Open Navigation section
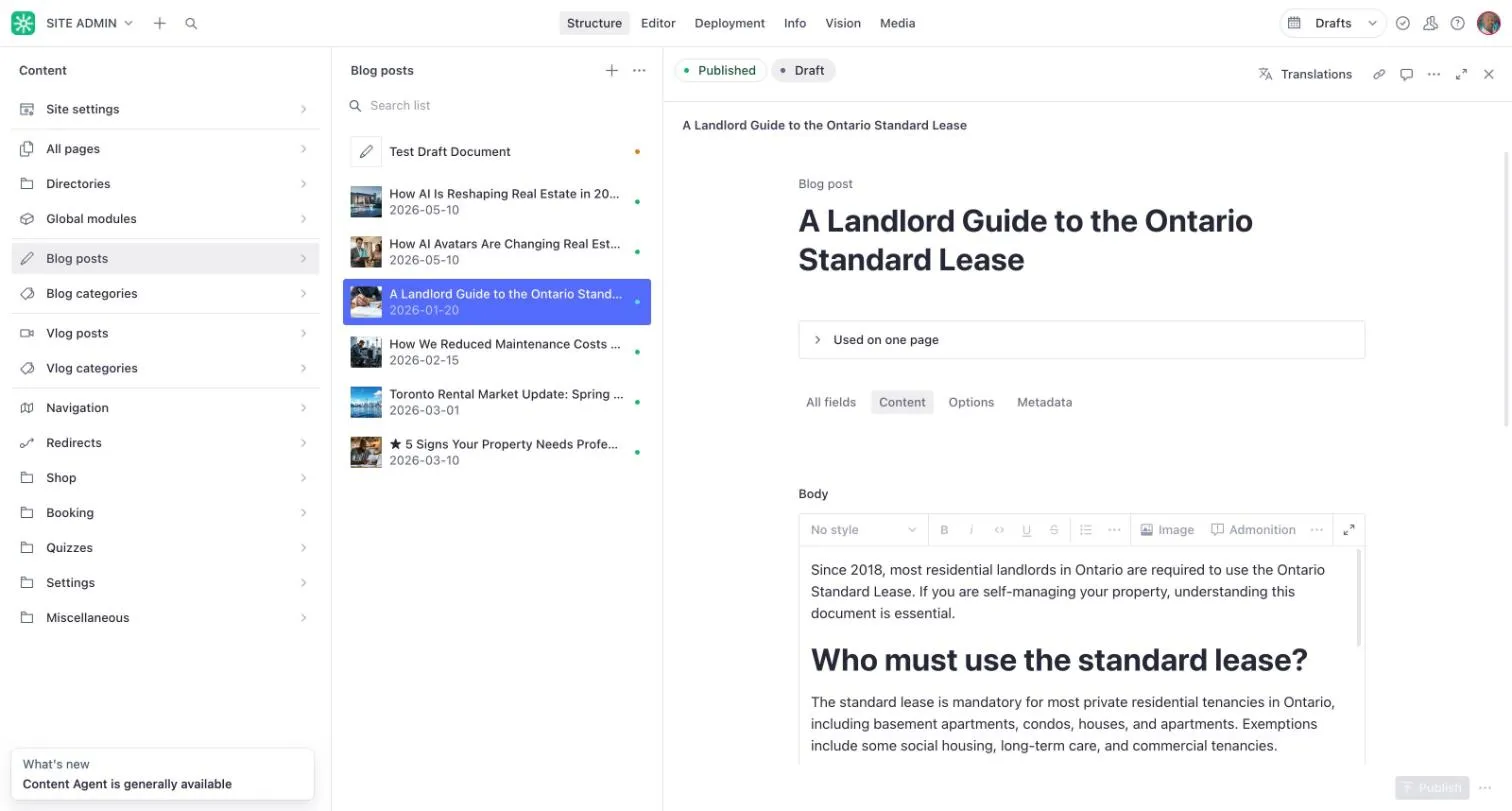 [165, 408]
